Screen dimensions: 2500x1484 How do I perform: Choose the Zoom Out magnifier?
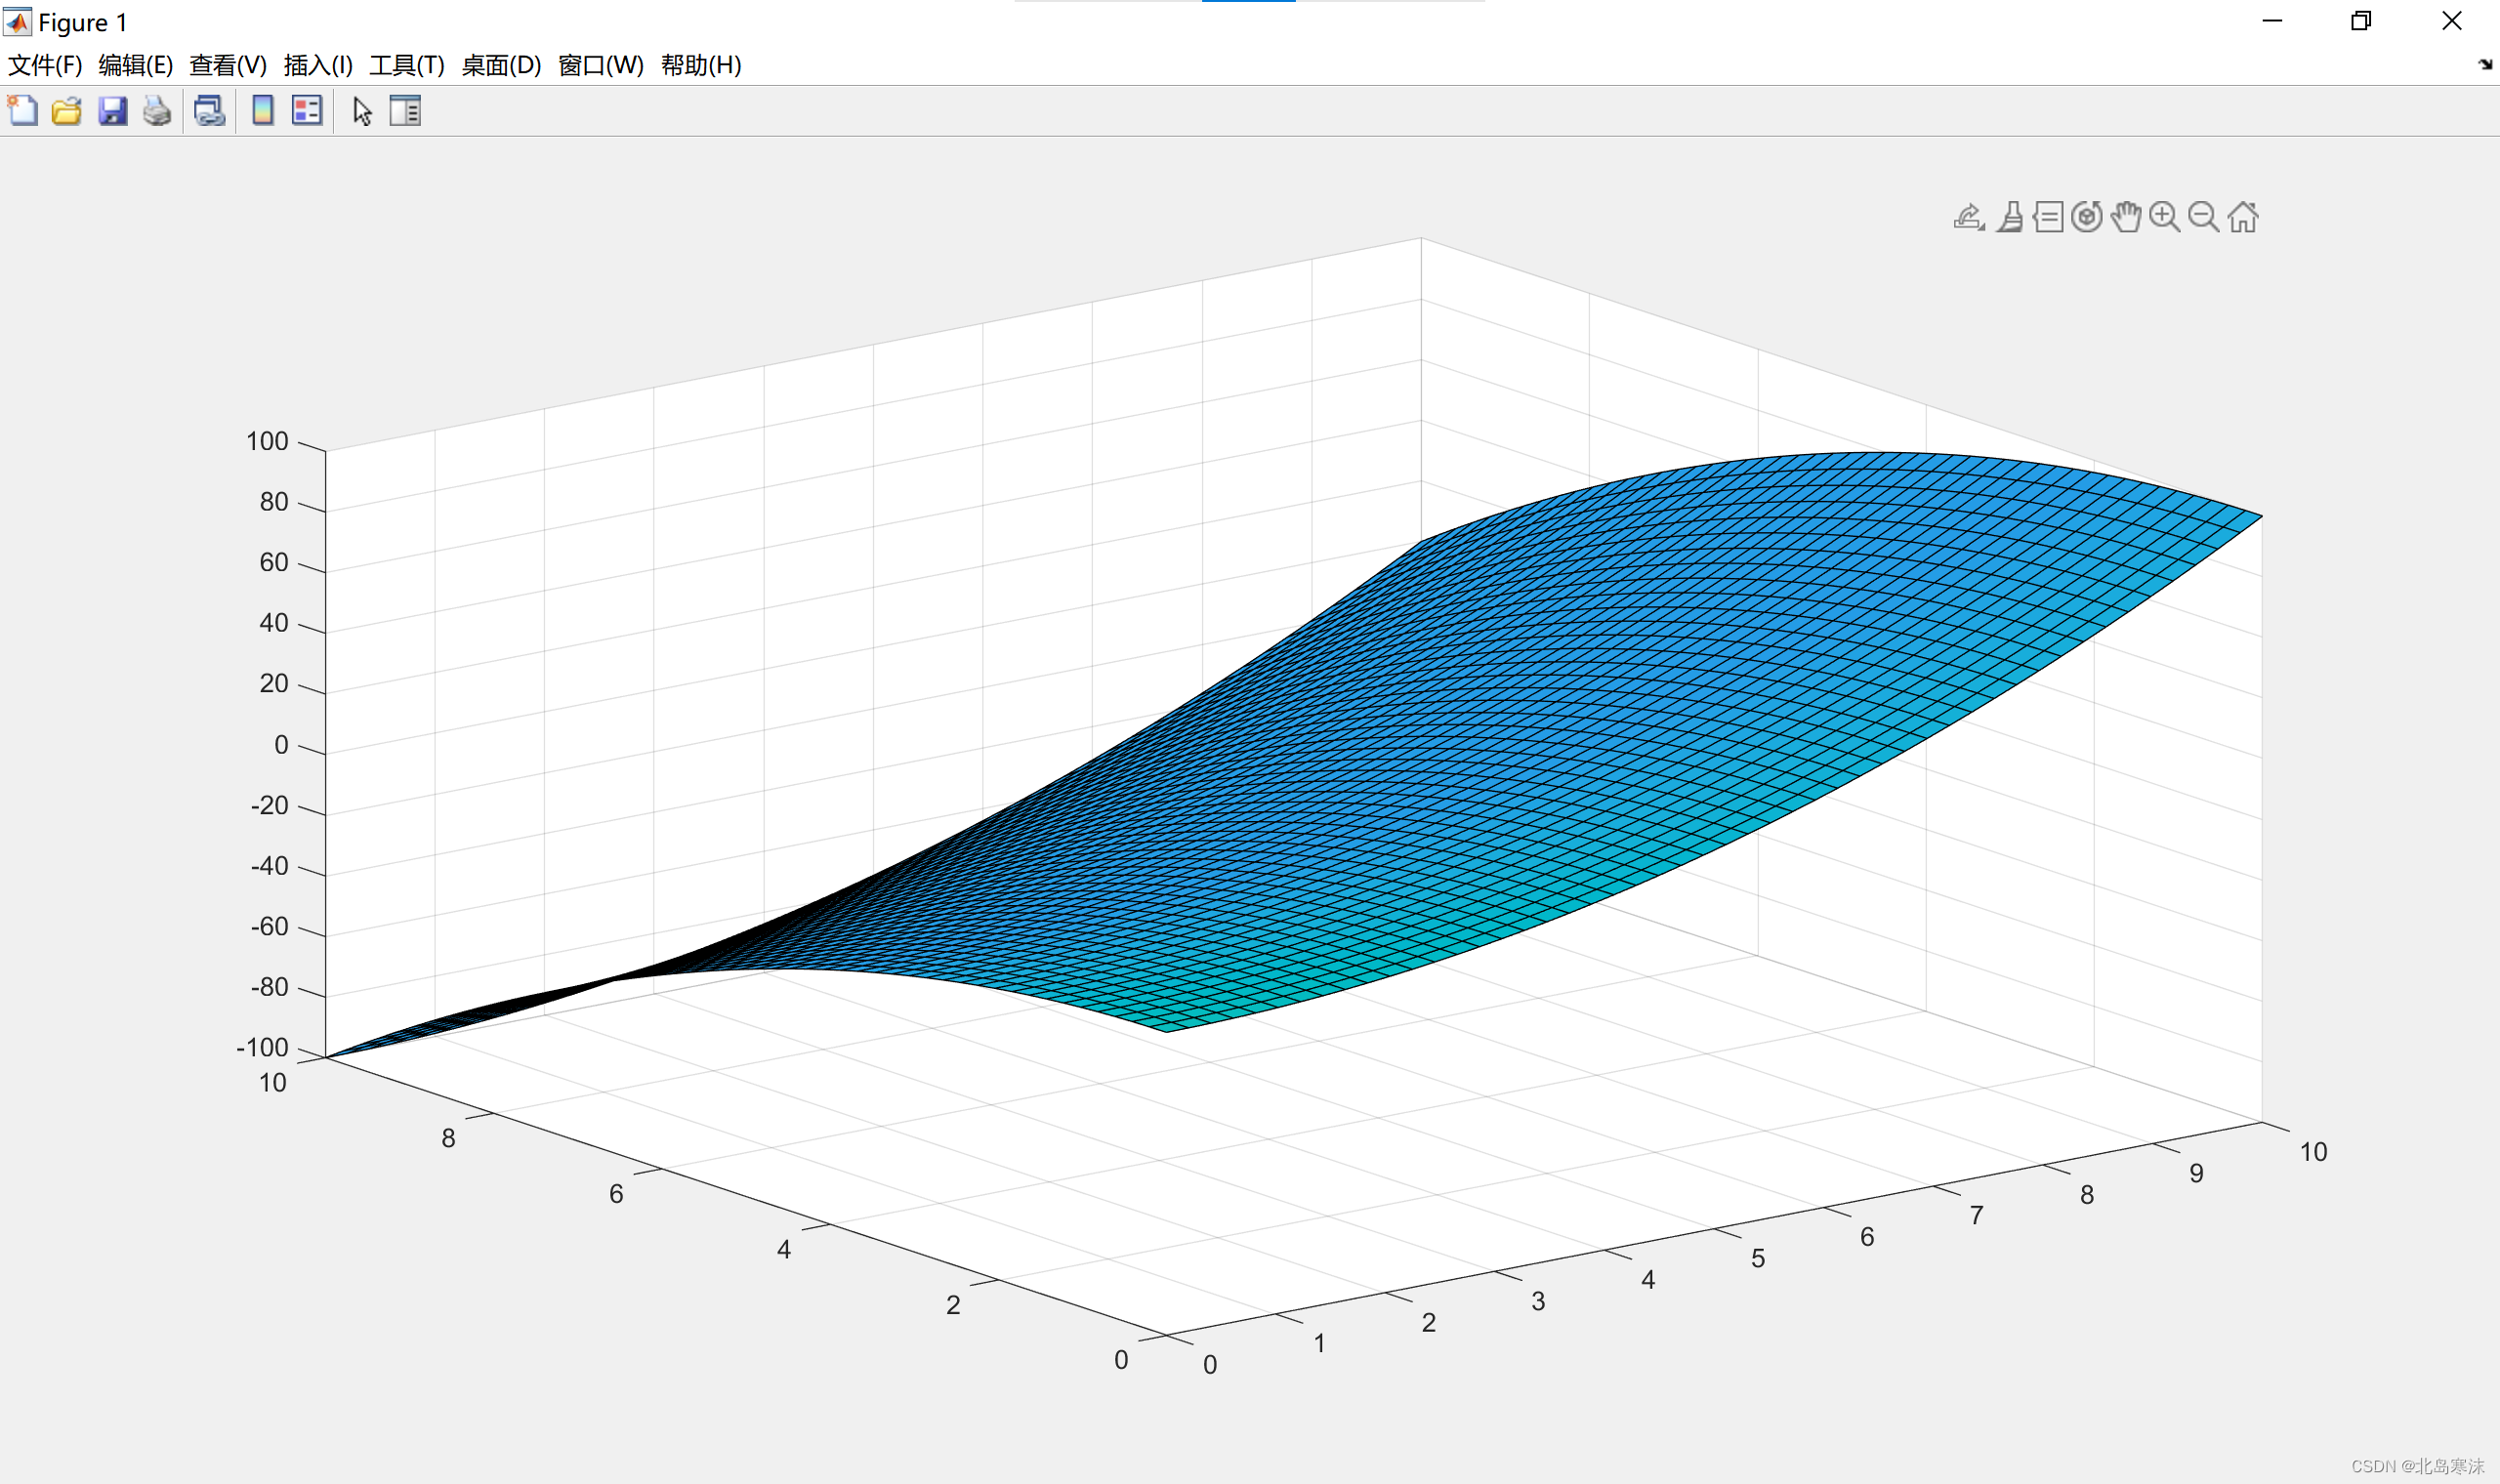(2204, 217)
